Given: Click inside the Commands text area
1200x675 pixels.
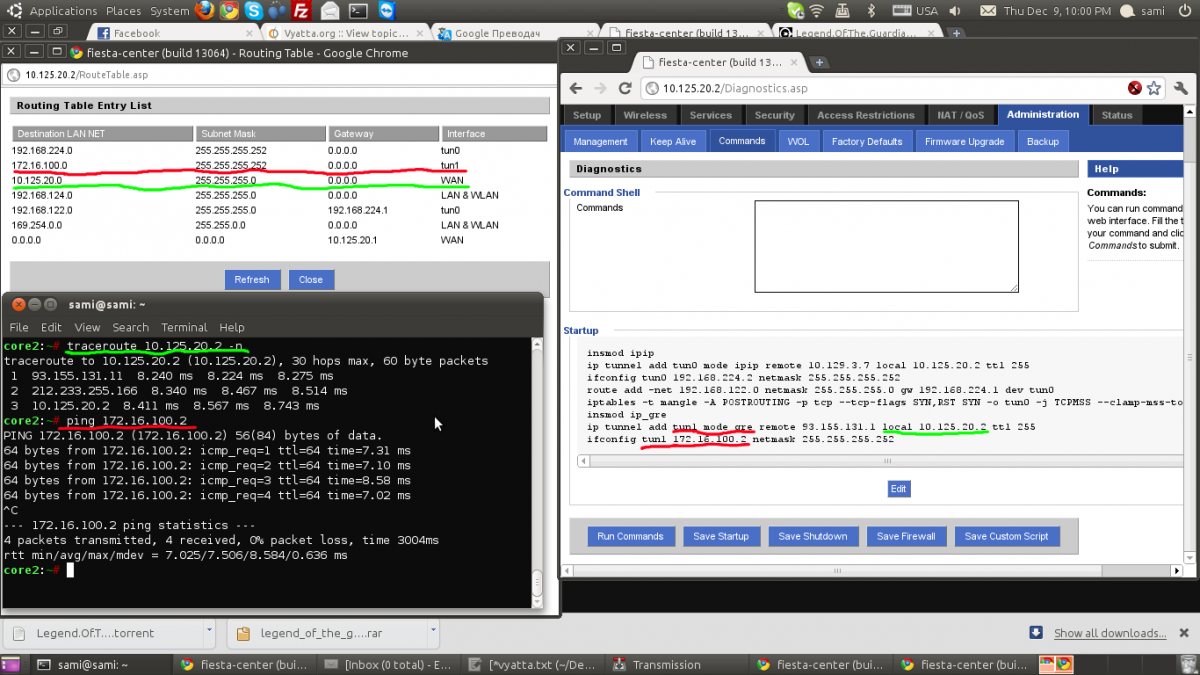Looking at the screenshot, I should point(885,246).
